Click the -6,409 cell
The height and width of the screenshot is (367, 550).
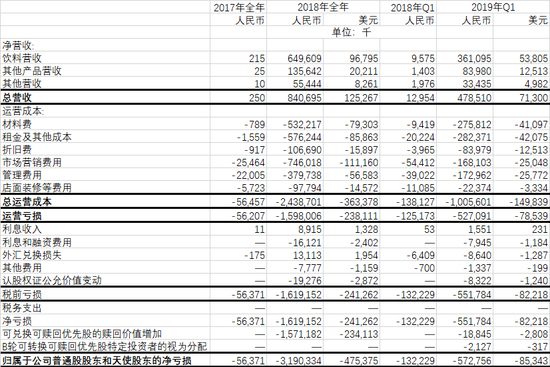coord(421,255)
